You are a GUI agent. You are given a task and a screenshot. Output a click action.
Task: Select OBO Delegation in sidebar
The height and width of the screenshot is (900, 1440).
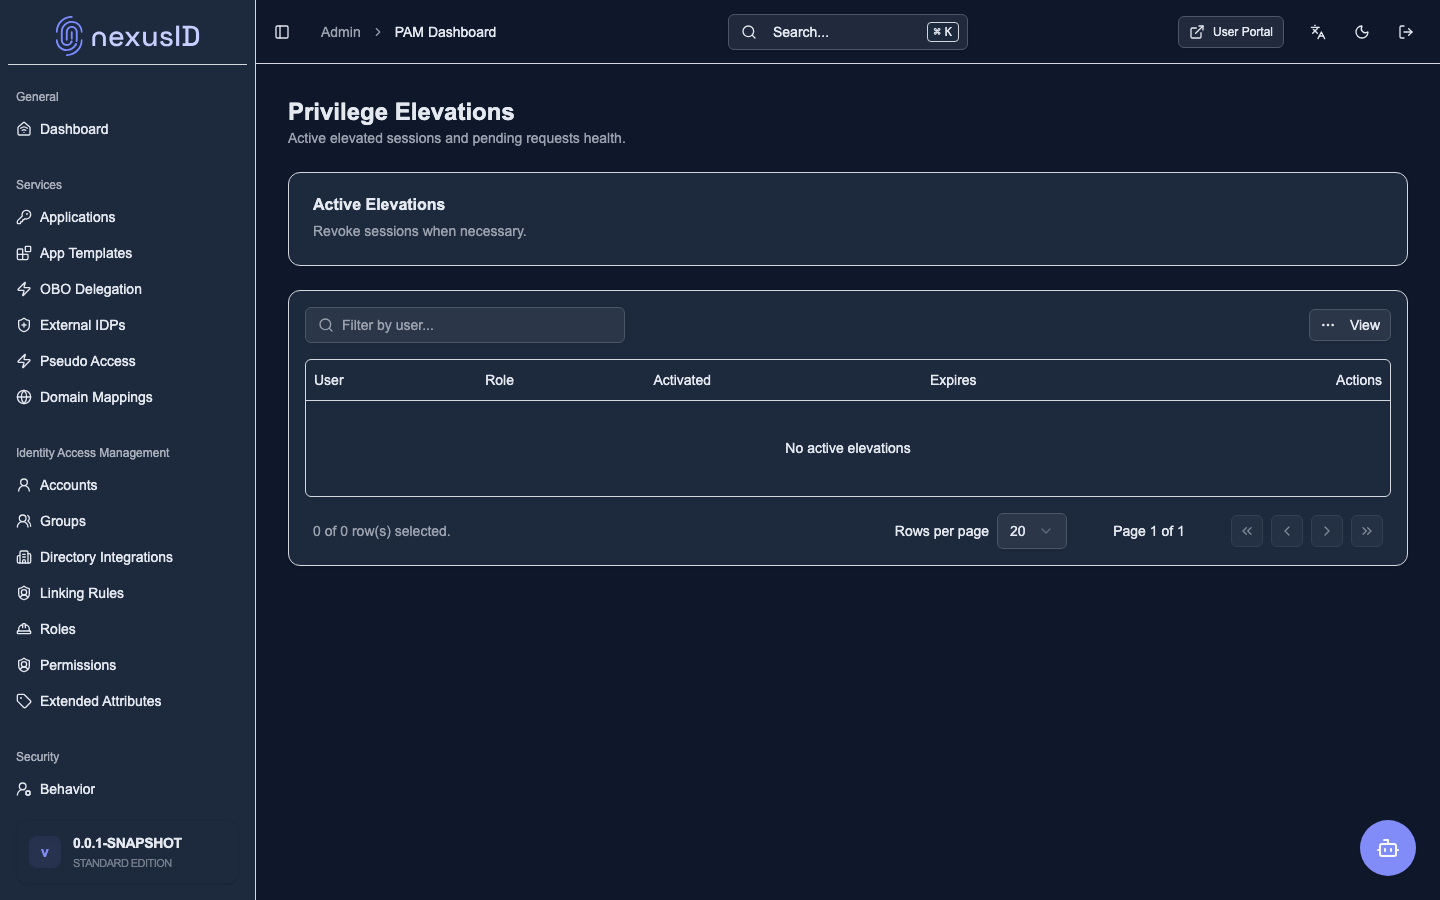tap(127, 289)
